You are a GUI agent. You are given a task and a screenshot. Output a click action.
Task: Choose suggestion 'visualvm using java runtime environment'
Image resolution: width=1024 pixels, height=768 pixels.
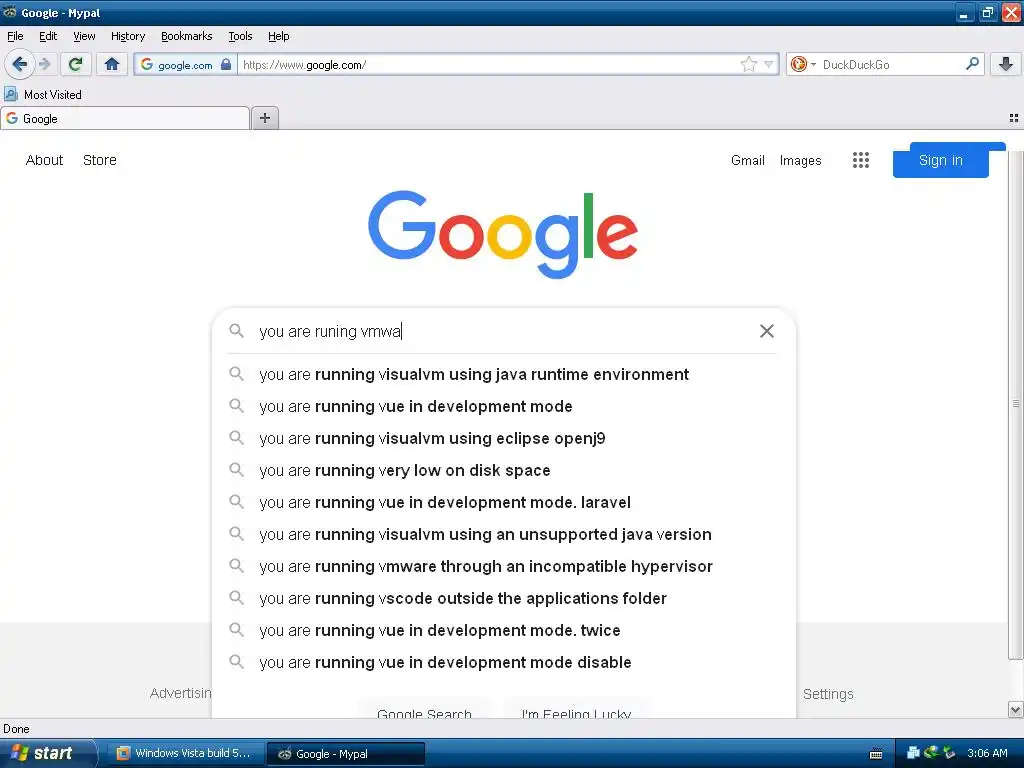click(x=502, y=374)
